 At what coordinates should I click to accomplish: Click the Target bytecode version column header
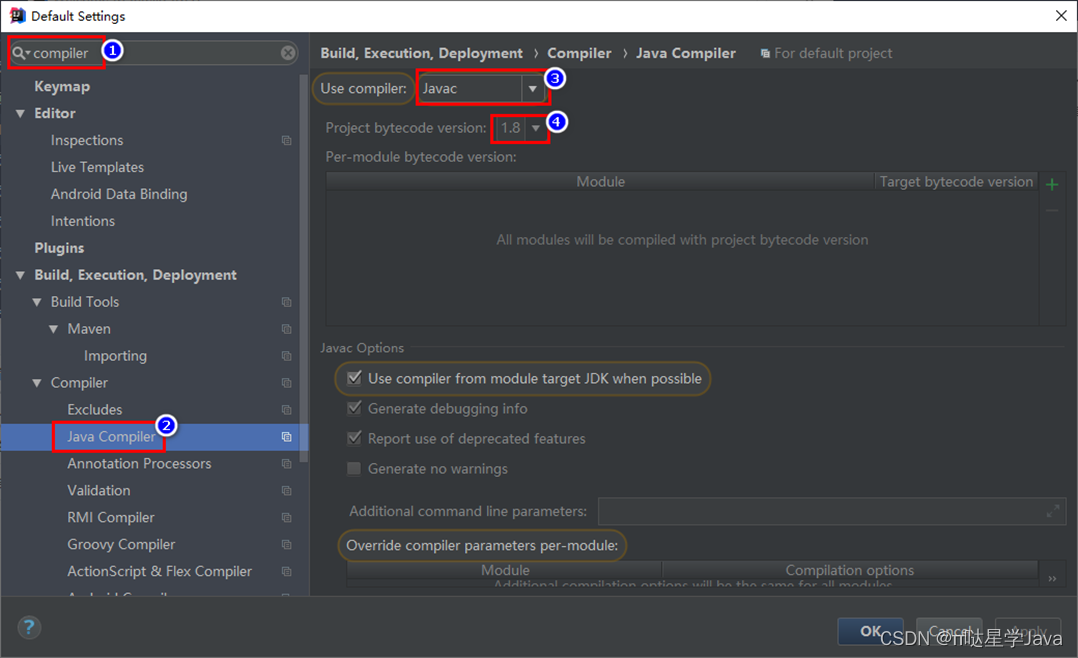[x=956, y=182]
